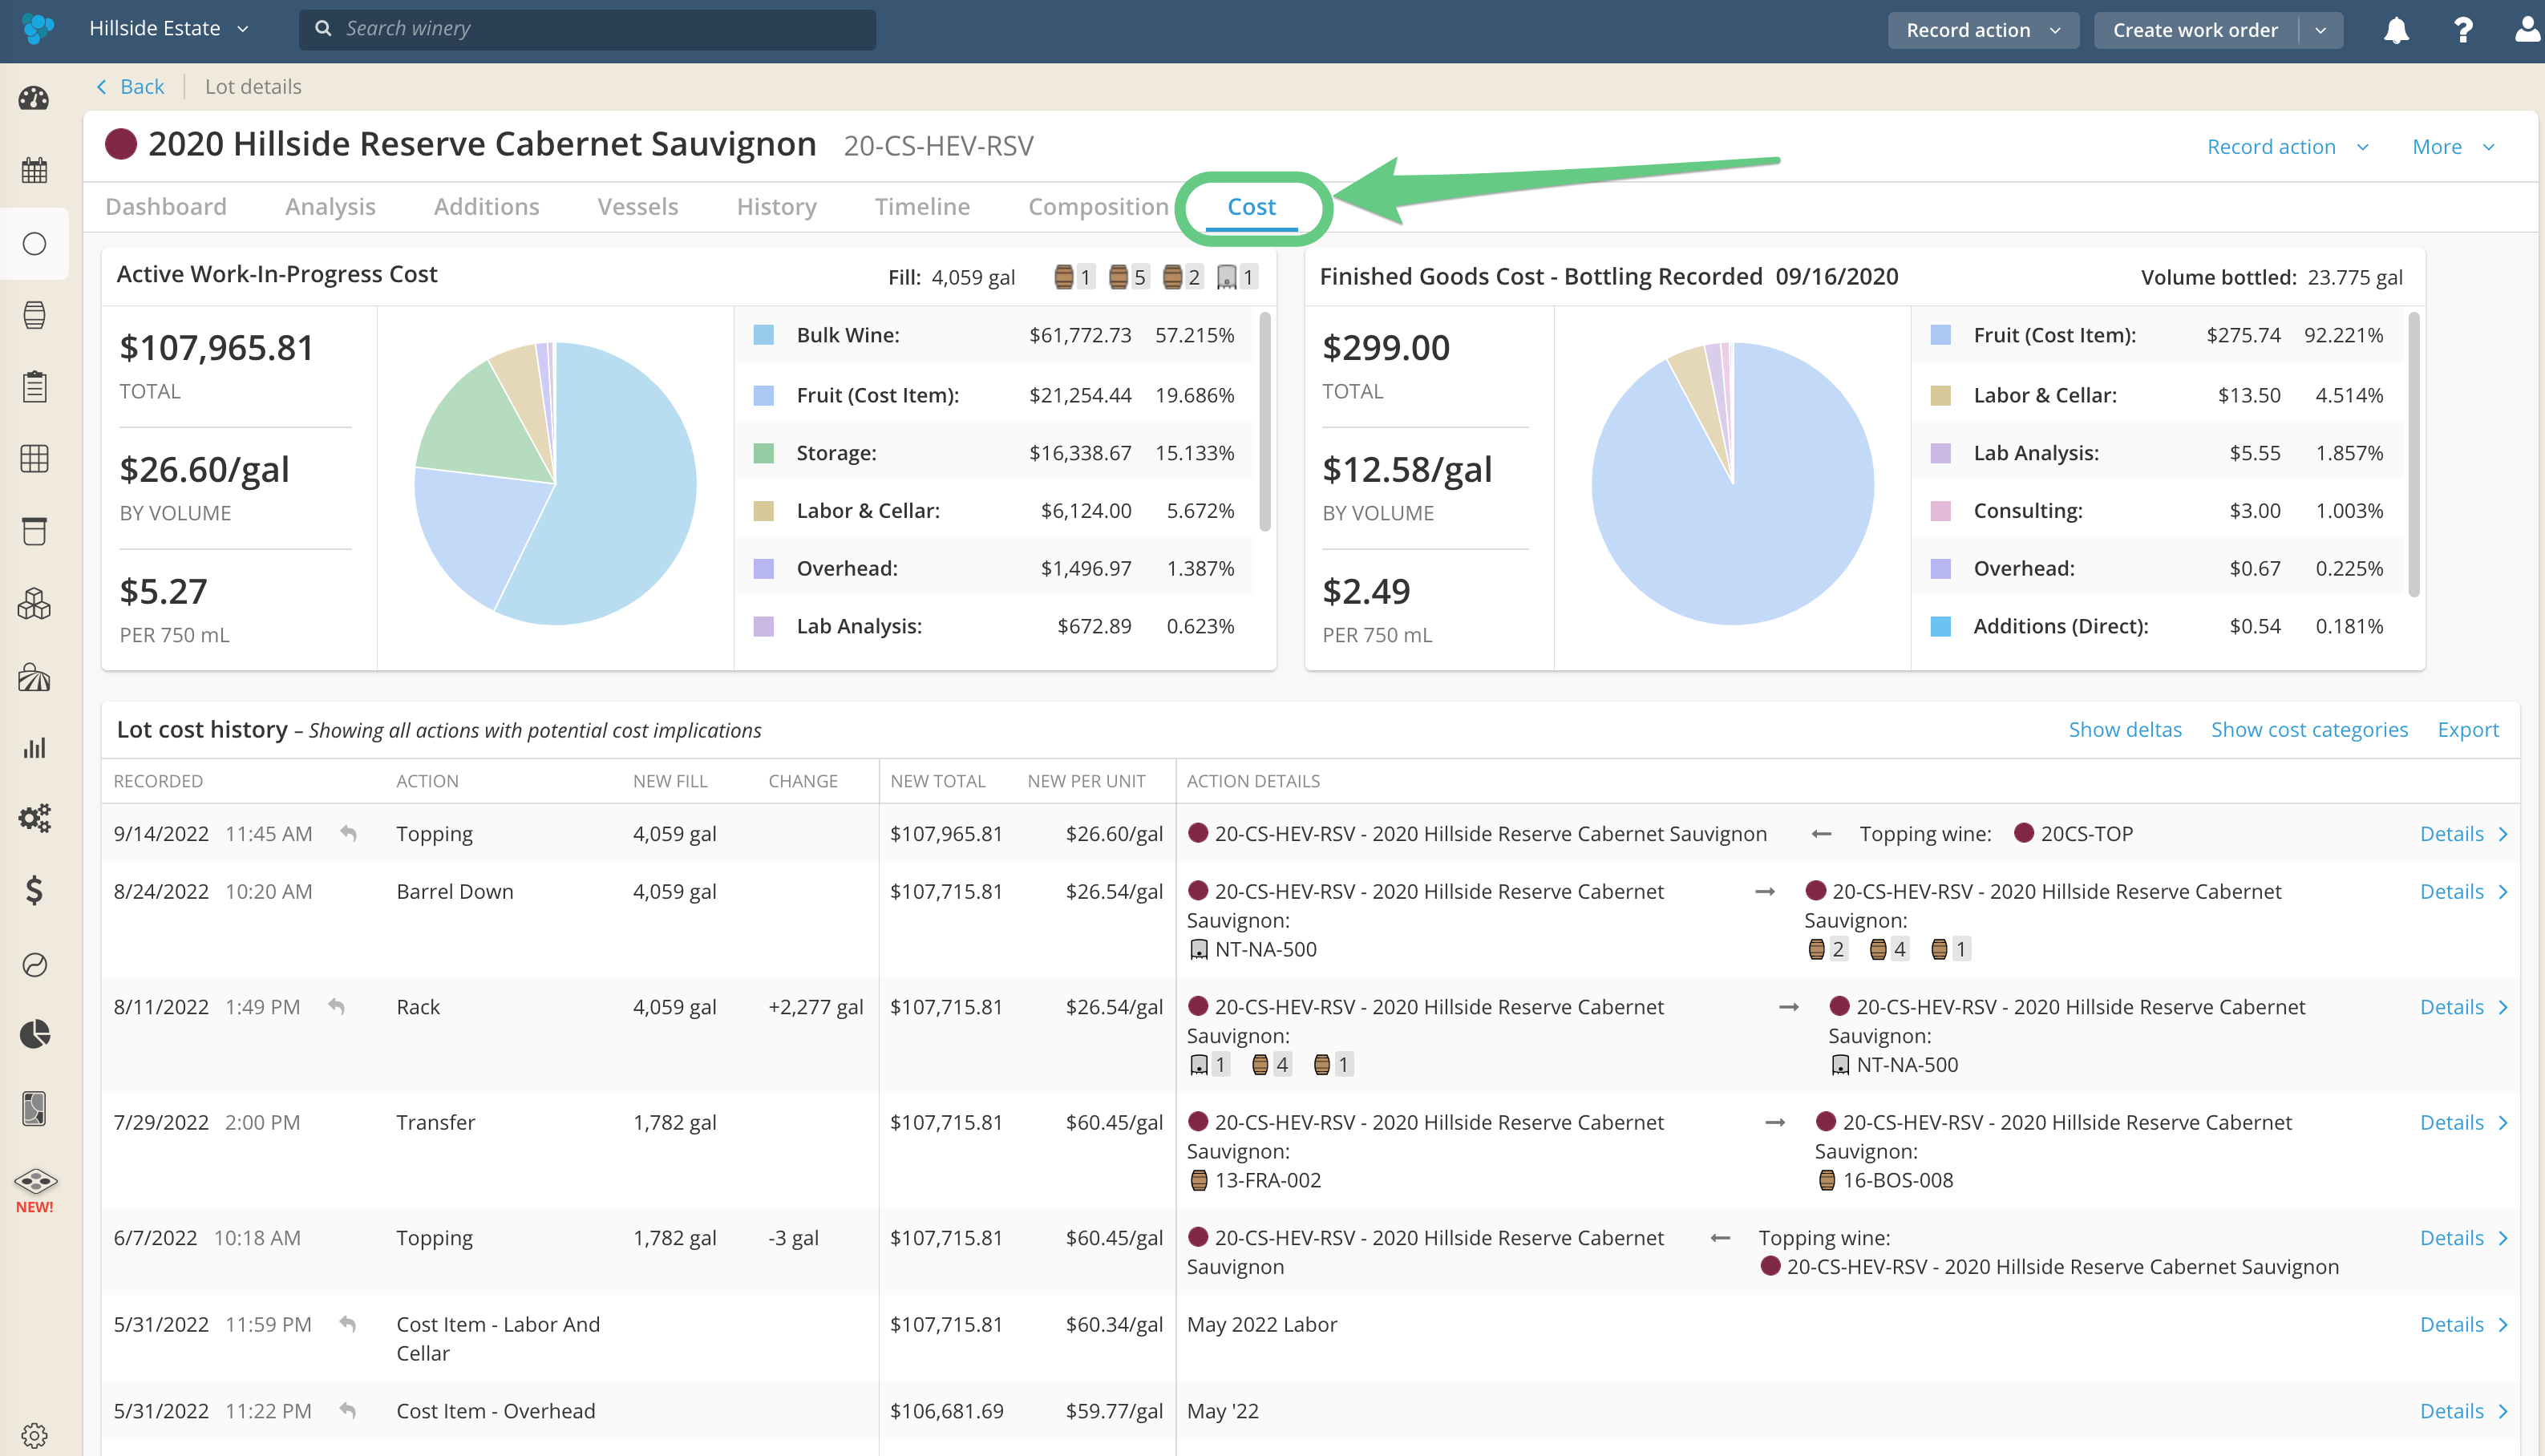
Task: Open the tank container sidebar icon
Action: 34,531
